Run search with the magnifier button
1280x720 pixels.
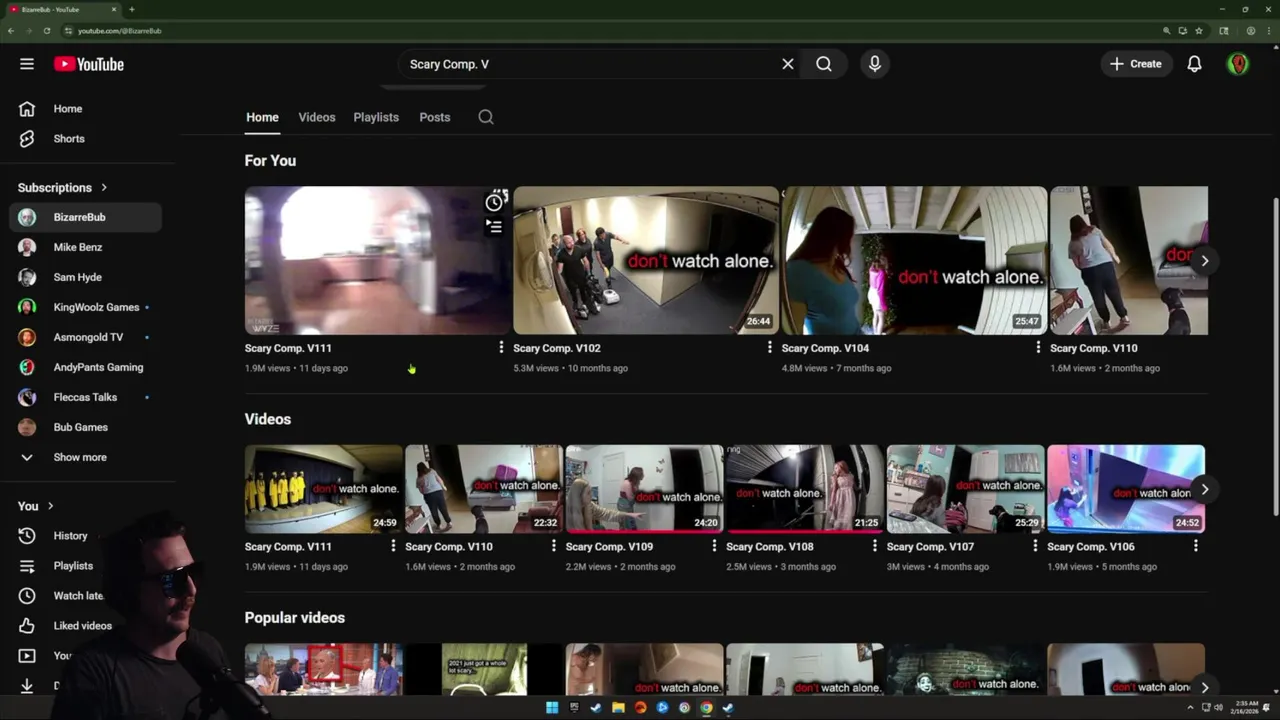coord(824,64)
